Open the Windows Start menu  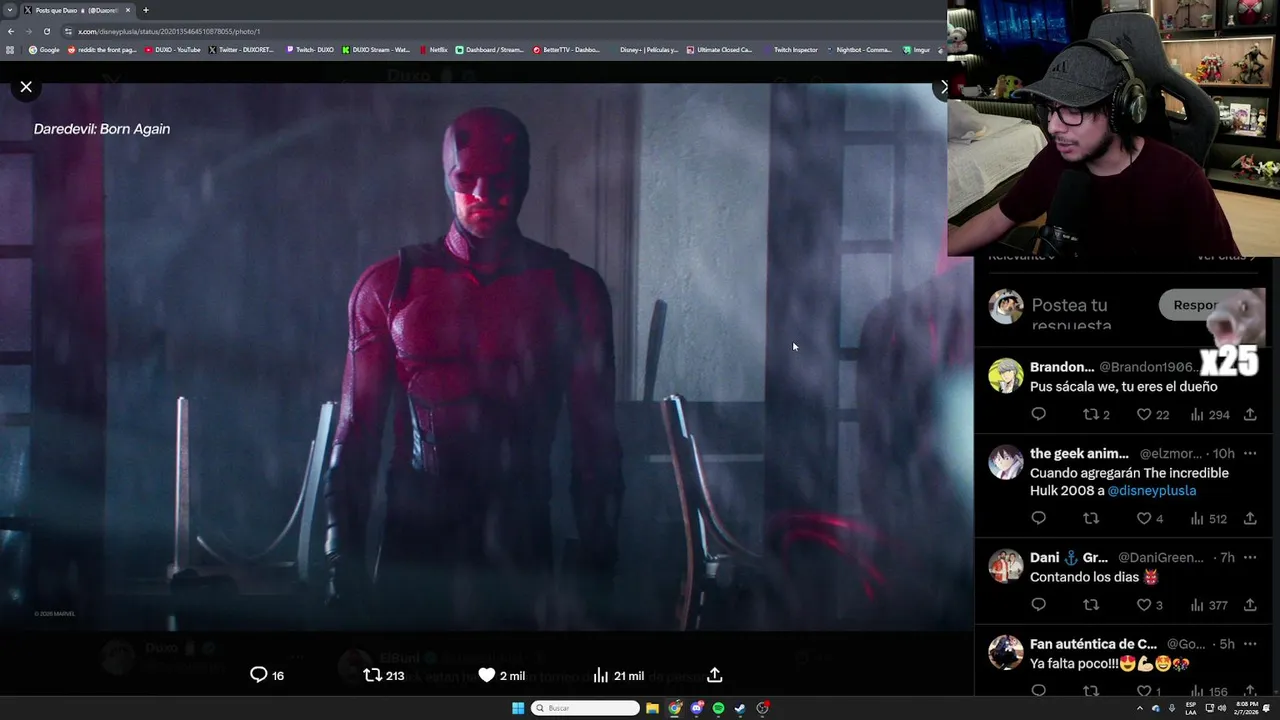518,708
